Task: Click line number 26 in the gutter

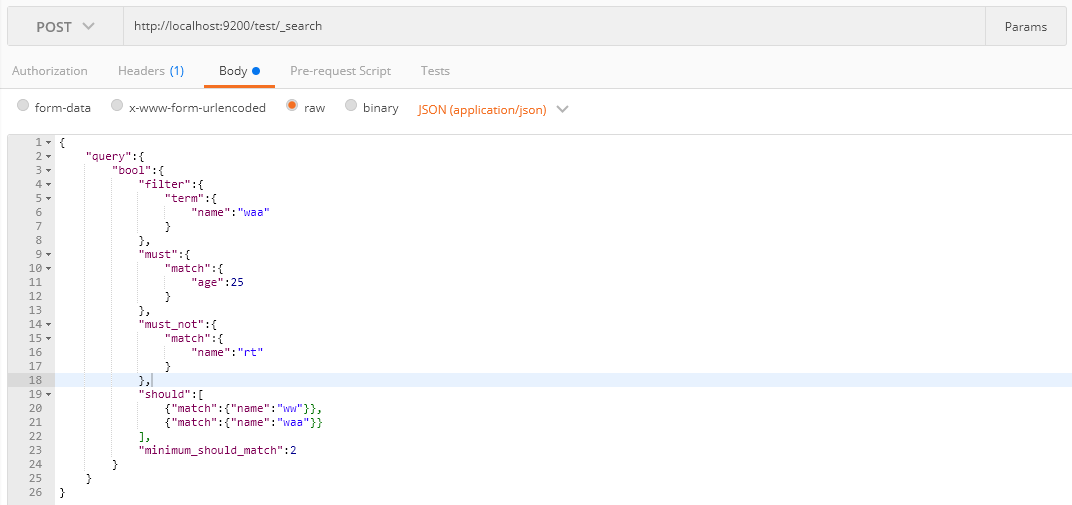Action: (36, 492)
